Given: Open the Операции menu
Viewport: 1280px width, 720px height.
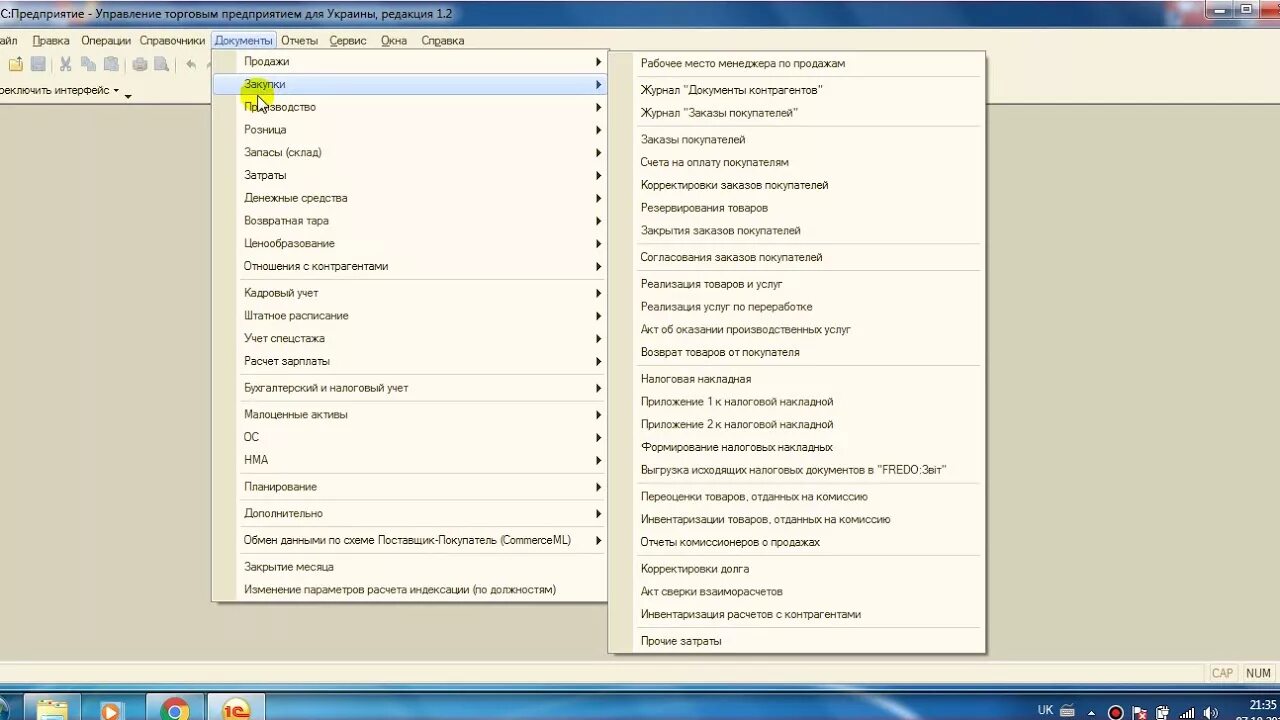Looking at the screenshot, I should pos(106,41).
